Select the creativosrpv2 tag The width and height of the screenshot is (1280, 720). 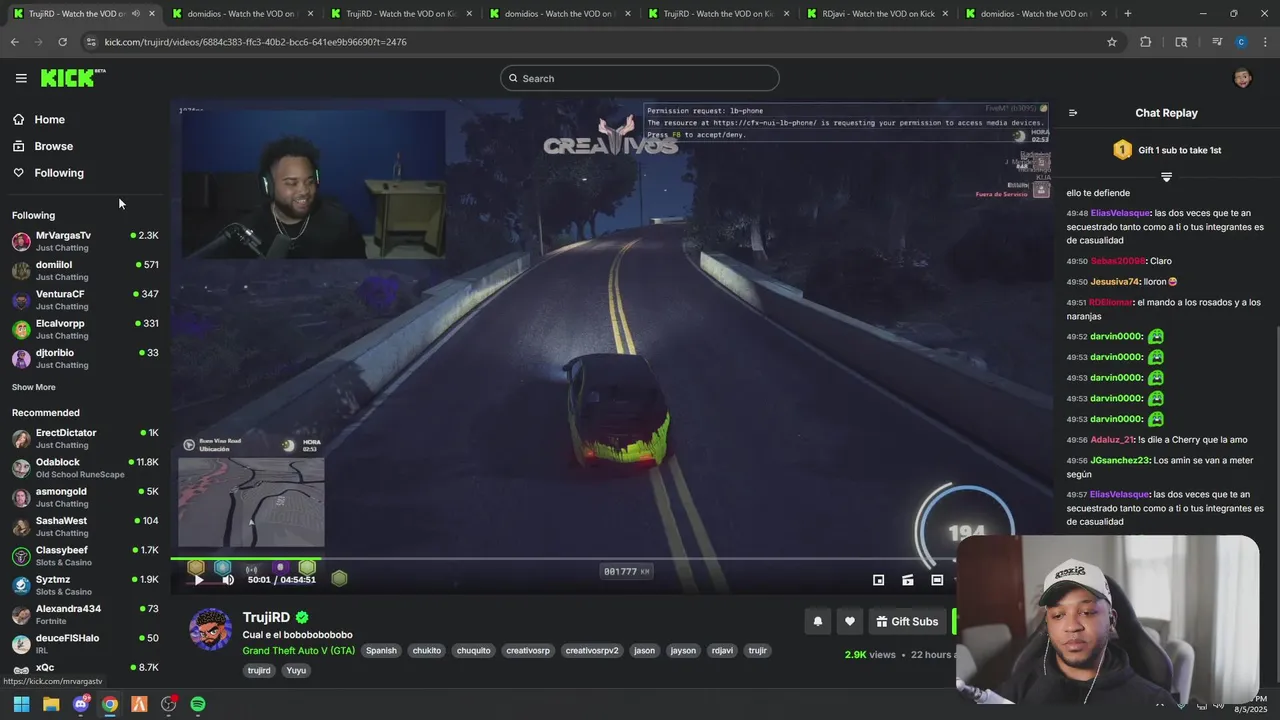pos(592,650)
